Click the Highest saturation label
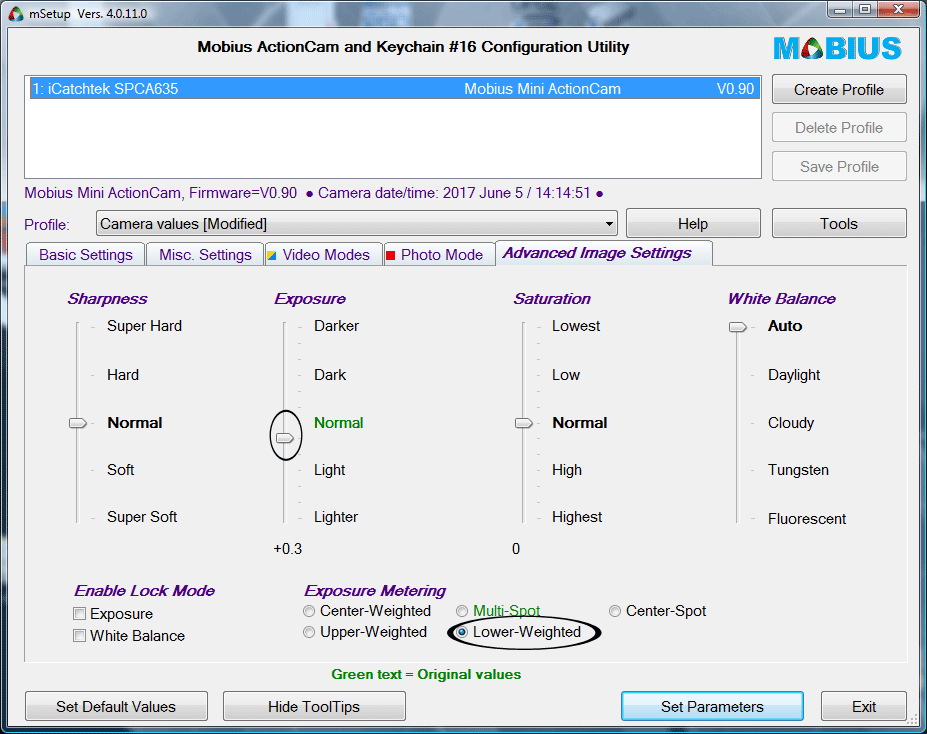 (577, 517)
